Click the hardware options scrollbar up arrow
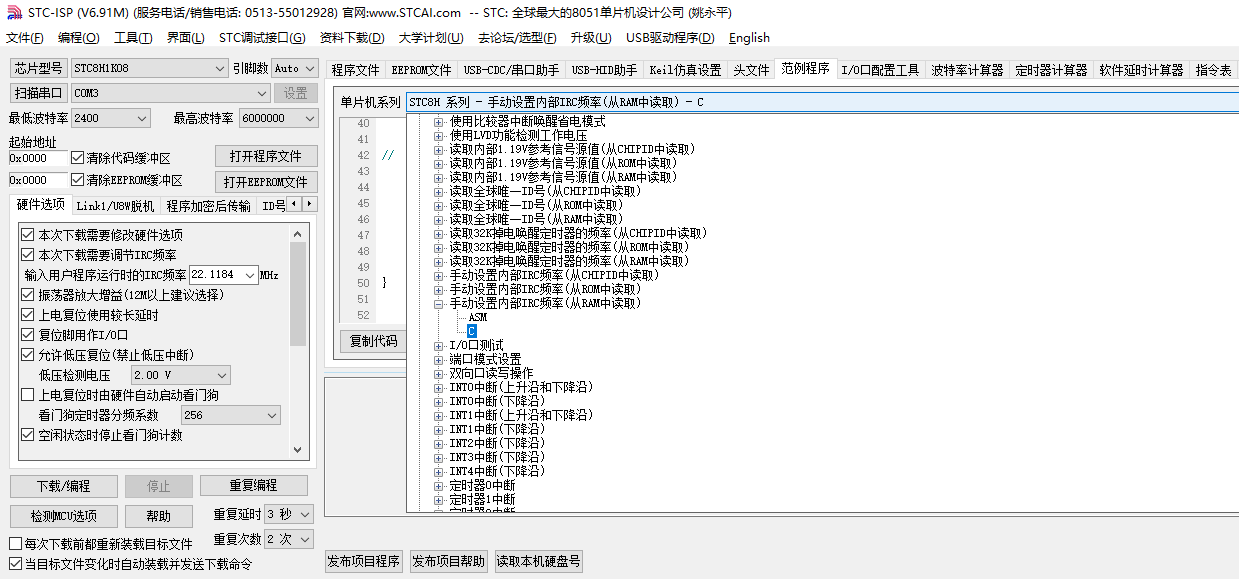The width and height of the screenshot is (1239, 579). (x=298, y=234)
